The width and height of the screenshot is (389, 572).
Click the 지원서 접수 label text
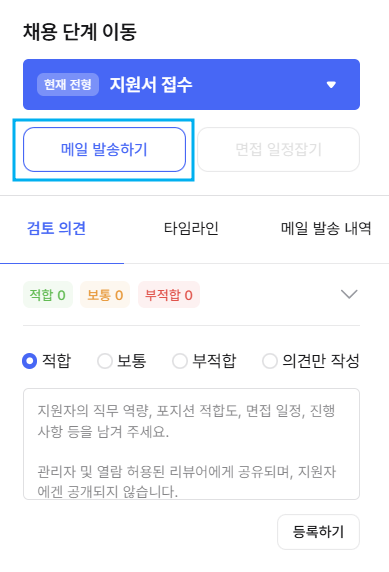[x=151, y=85]
